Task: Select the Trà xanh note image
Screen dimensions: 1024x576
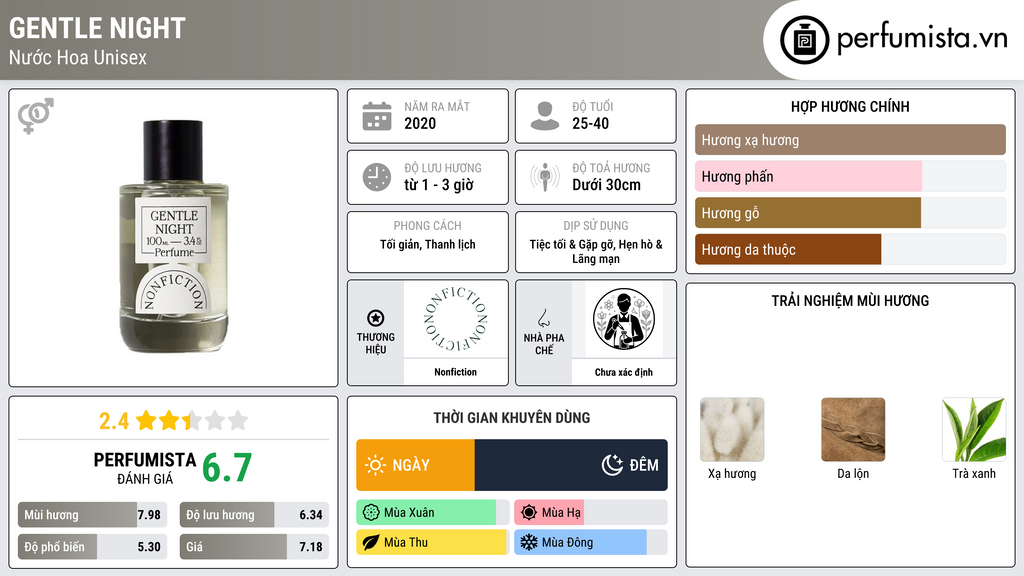Action: pyautogui.click(x=974, y=430)
